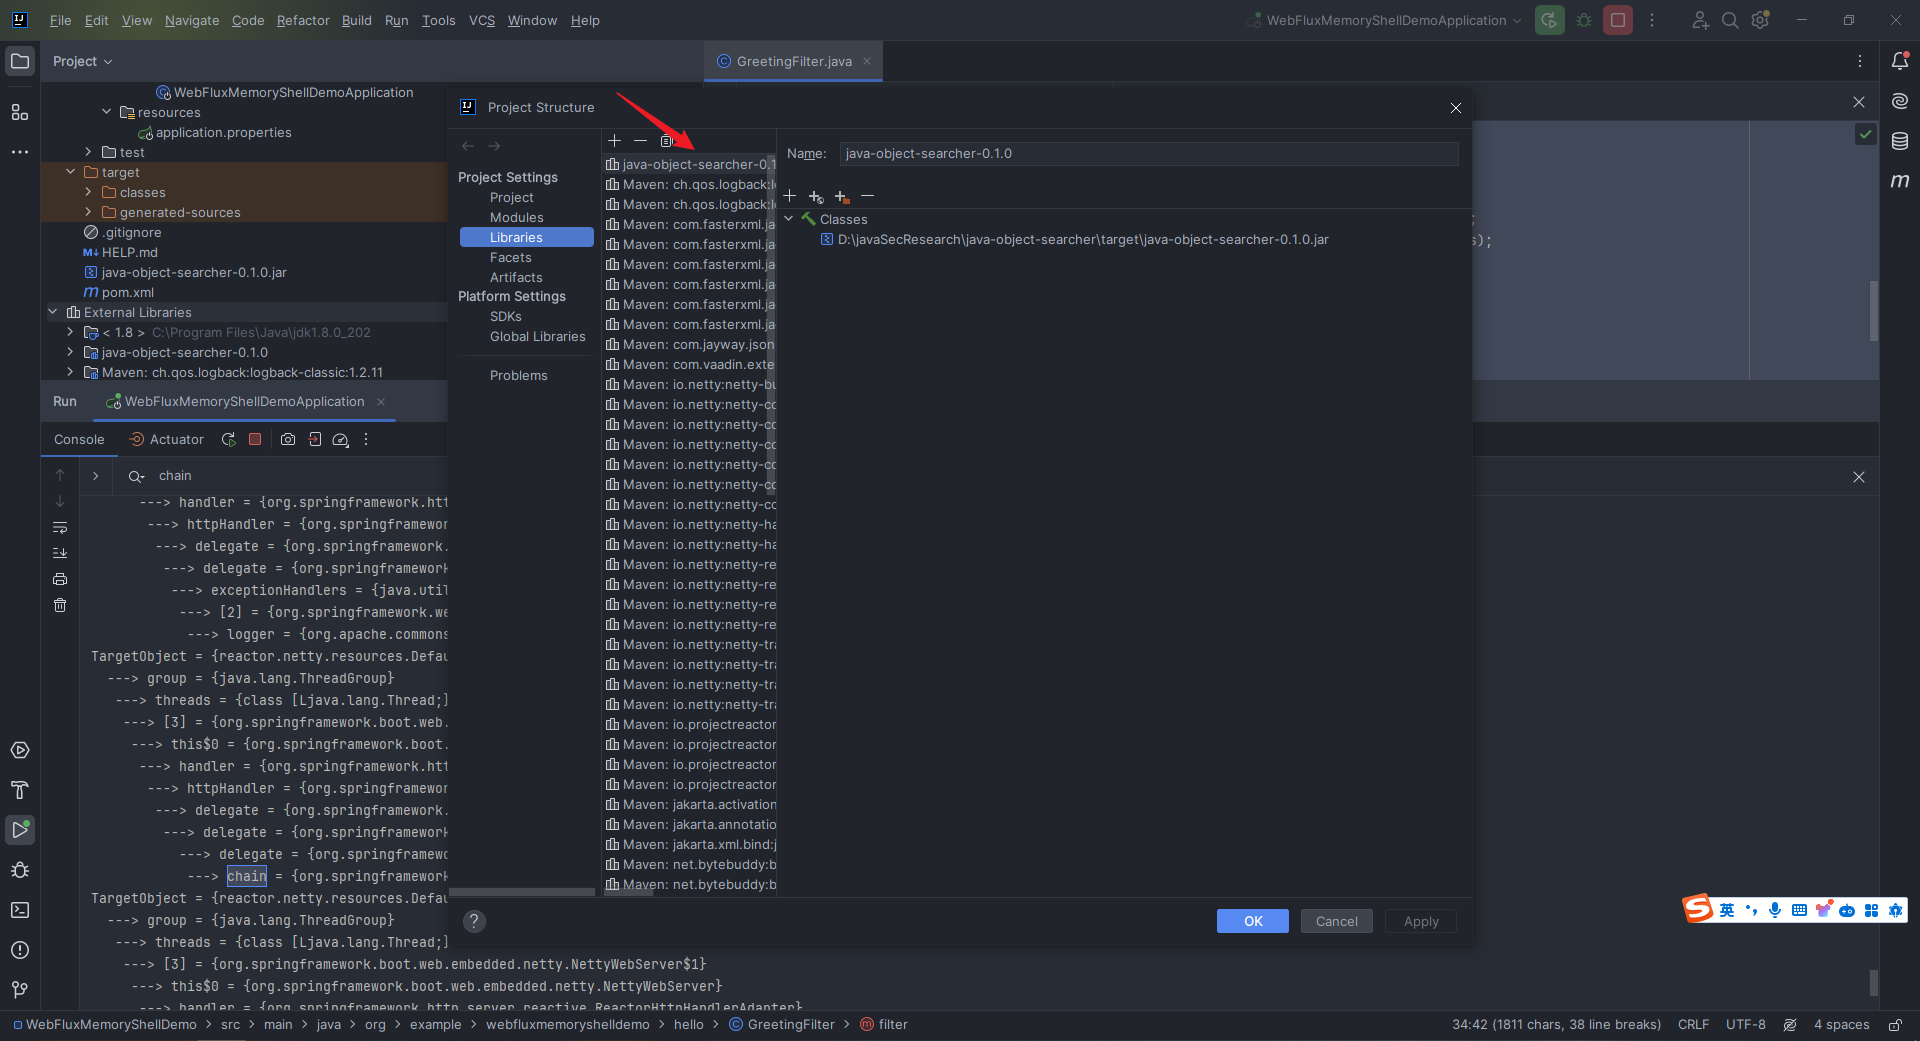Screen dimensions: 1920x1041
Task: Open IDE settings gear icon
Action: pyautogui.click(x=1761, y=20)
